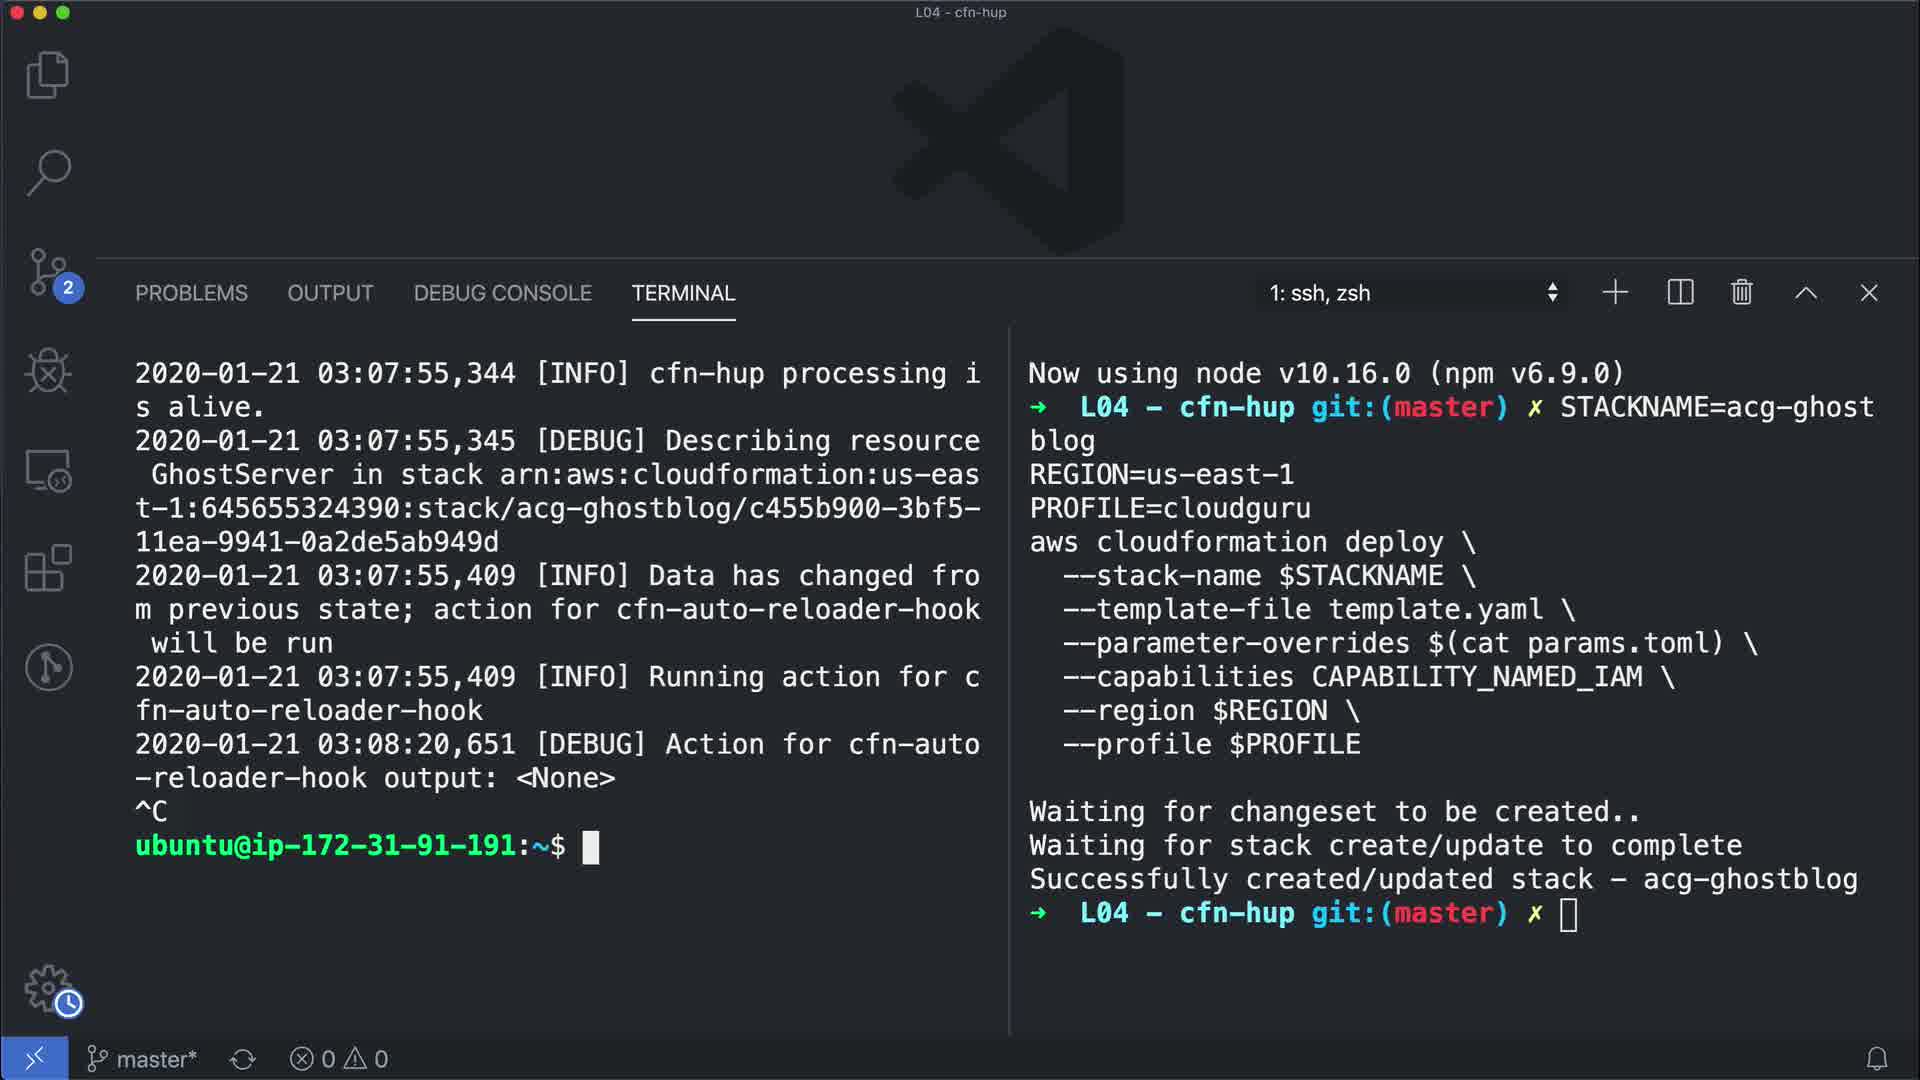Open Source Control view with badge

pyautogui.click(x=47, y=272)
